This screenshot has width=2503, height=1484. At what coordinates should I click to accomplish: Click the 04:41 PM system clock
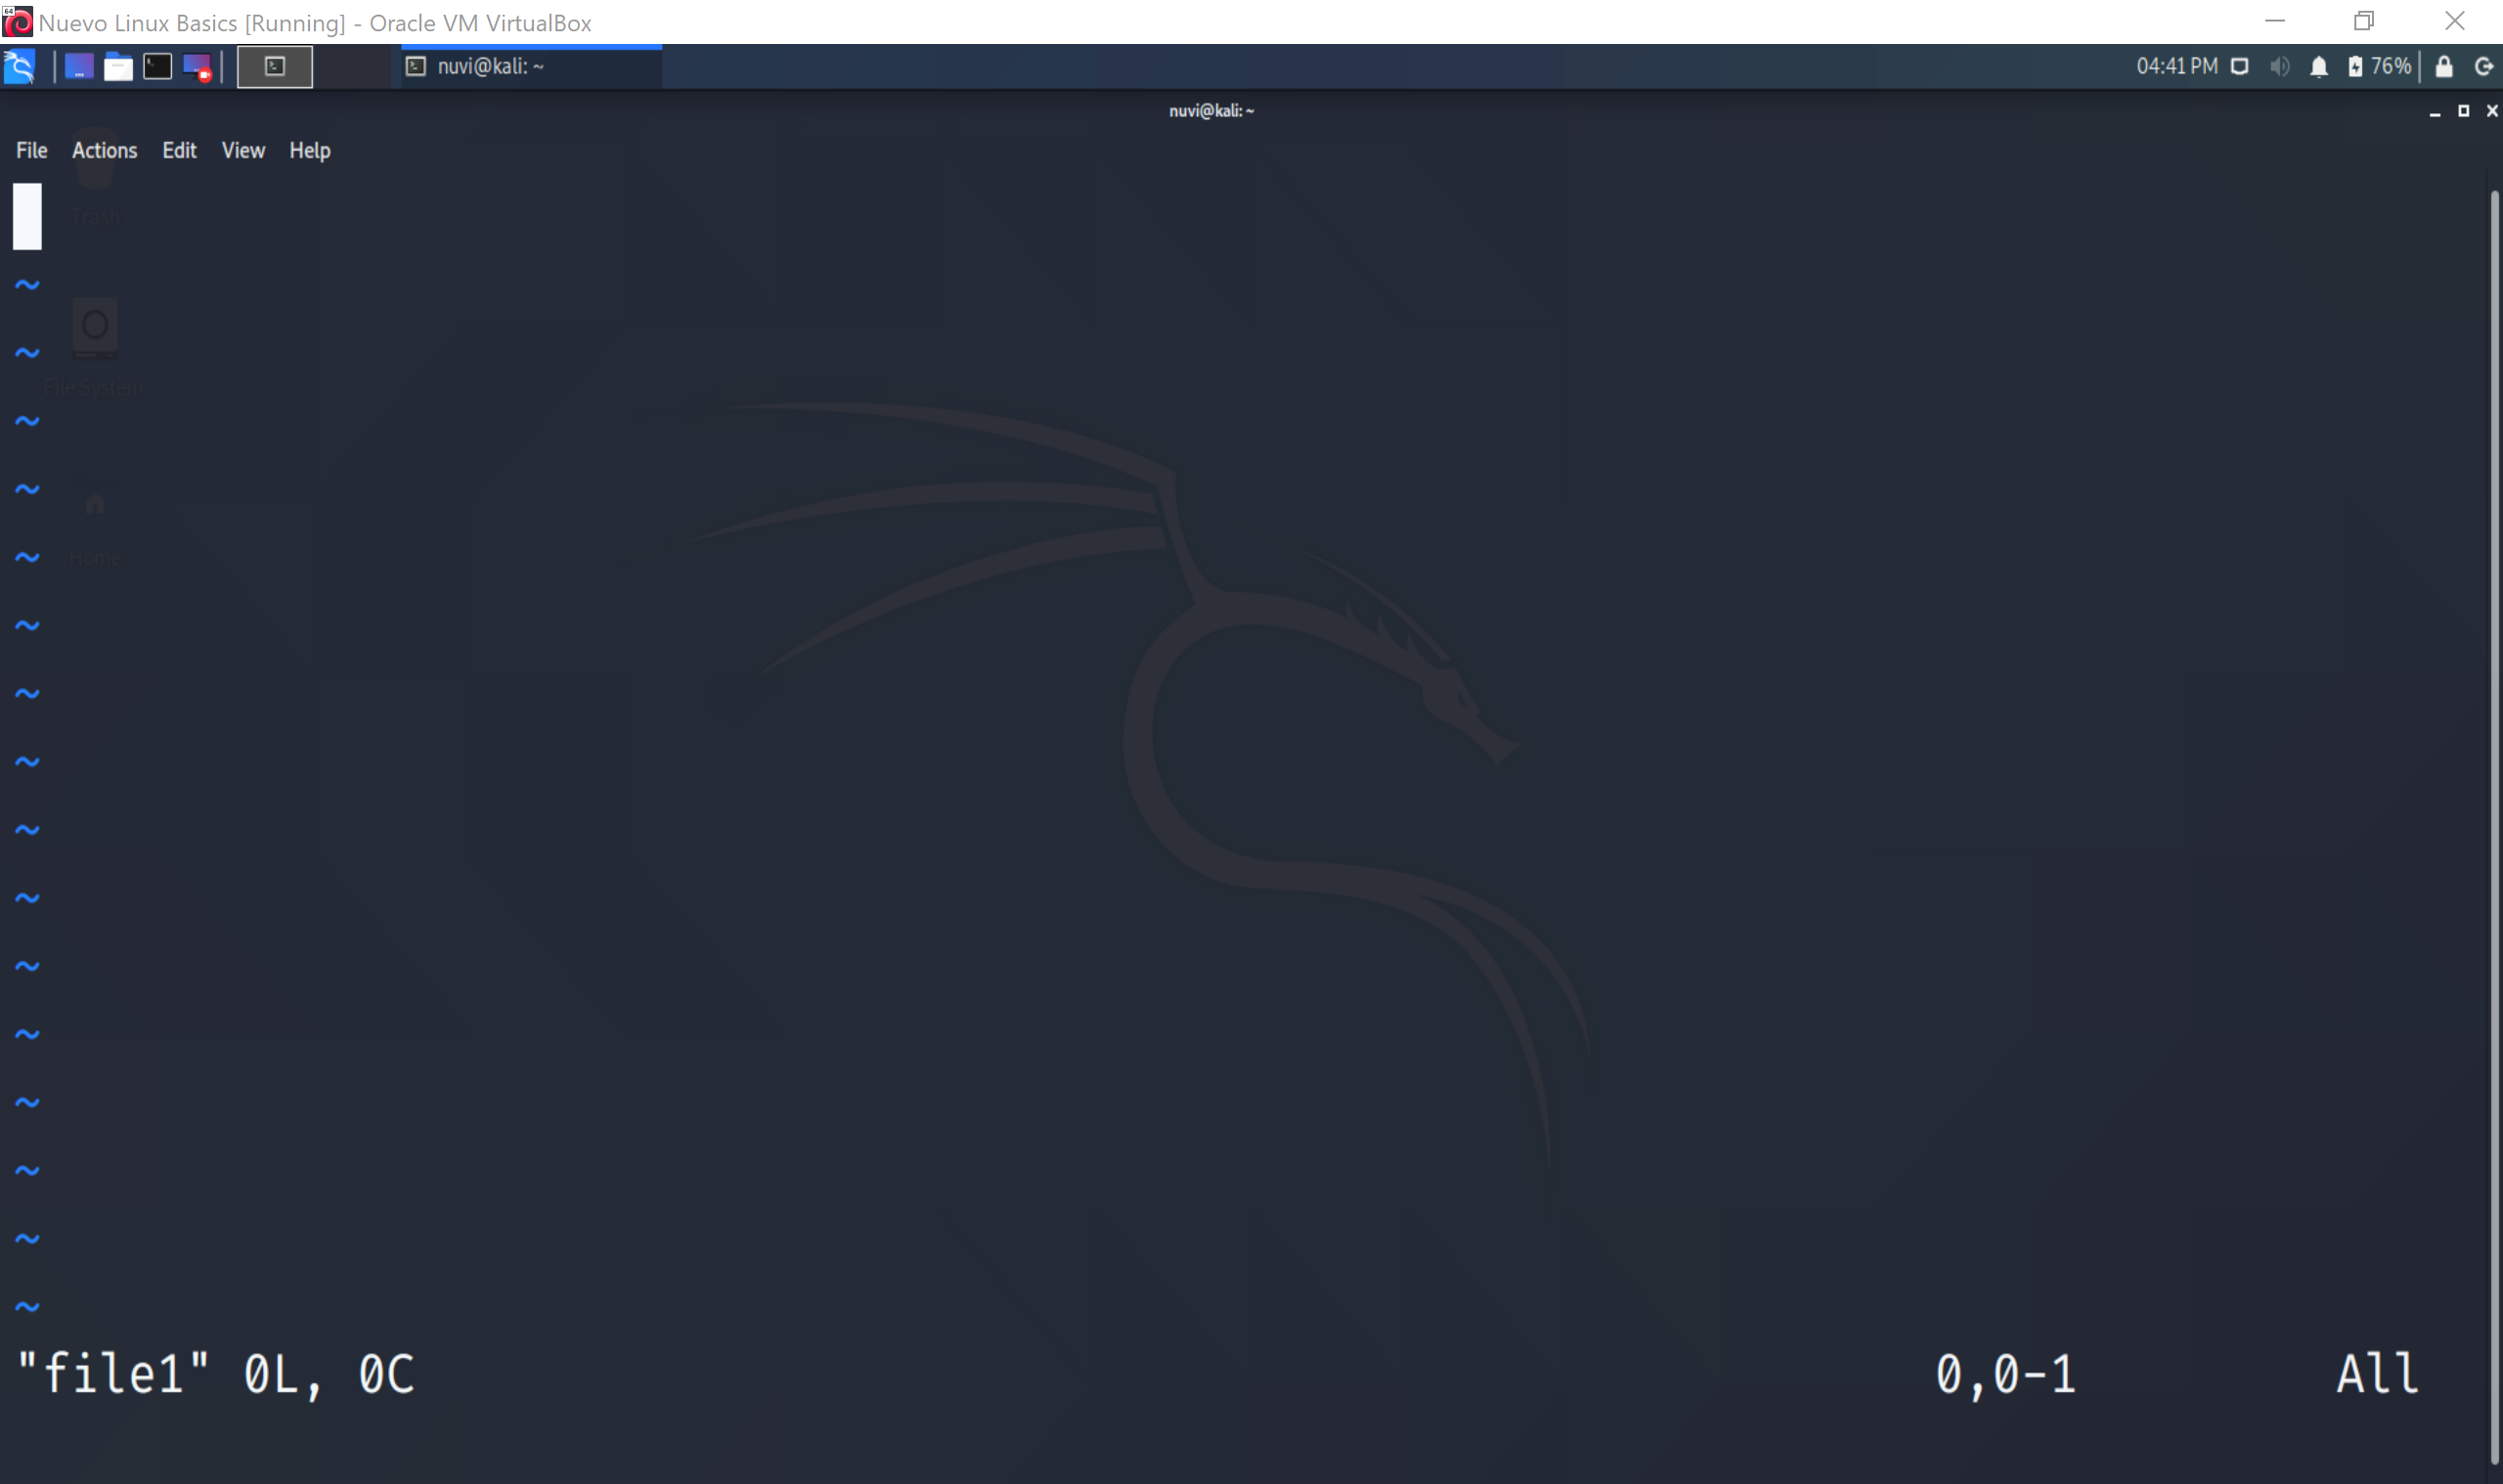tap(2174, 65)
